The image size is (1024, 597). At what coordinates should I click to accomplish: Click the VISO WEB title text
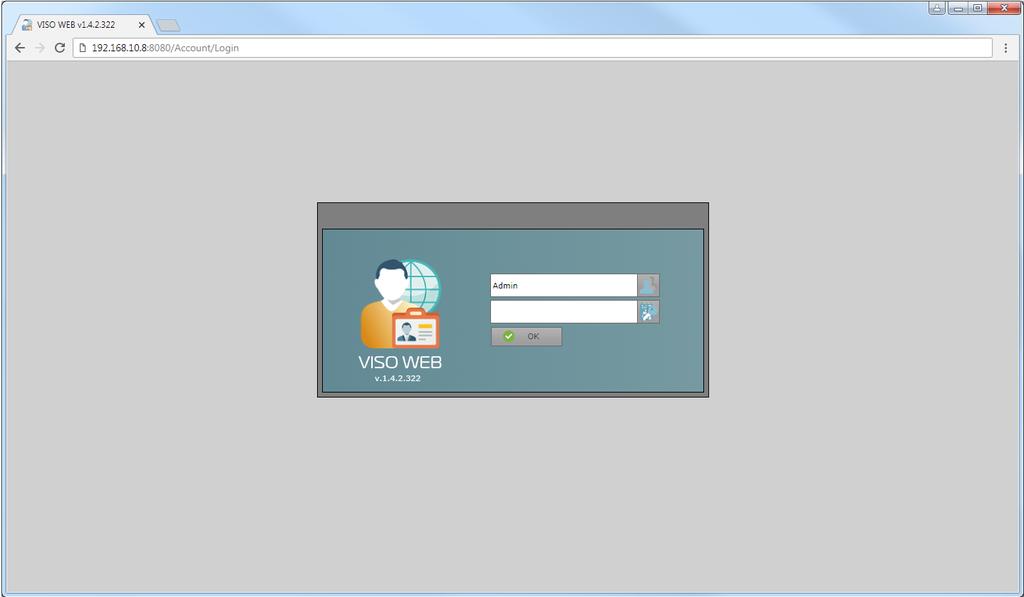click(x=400, y=362)
